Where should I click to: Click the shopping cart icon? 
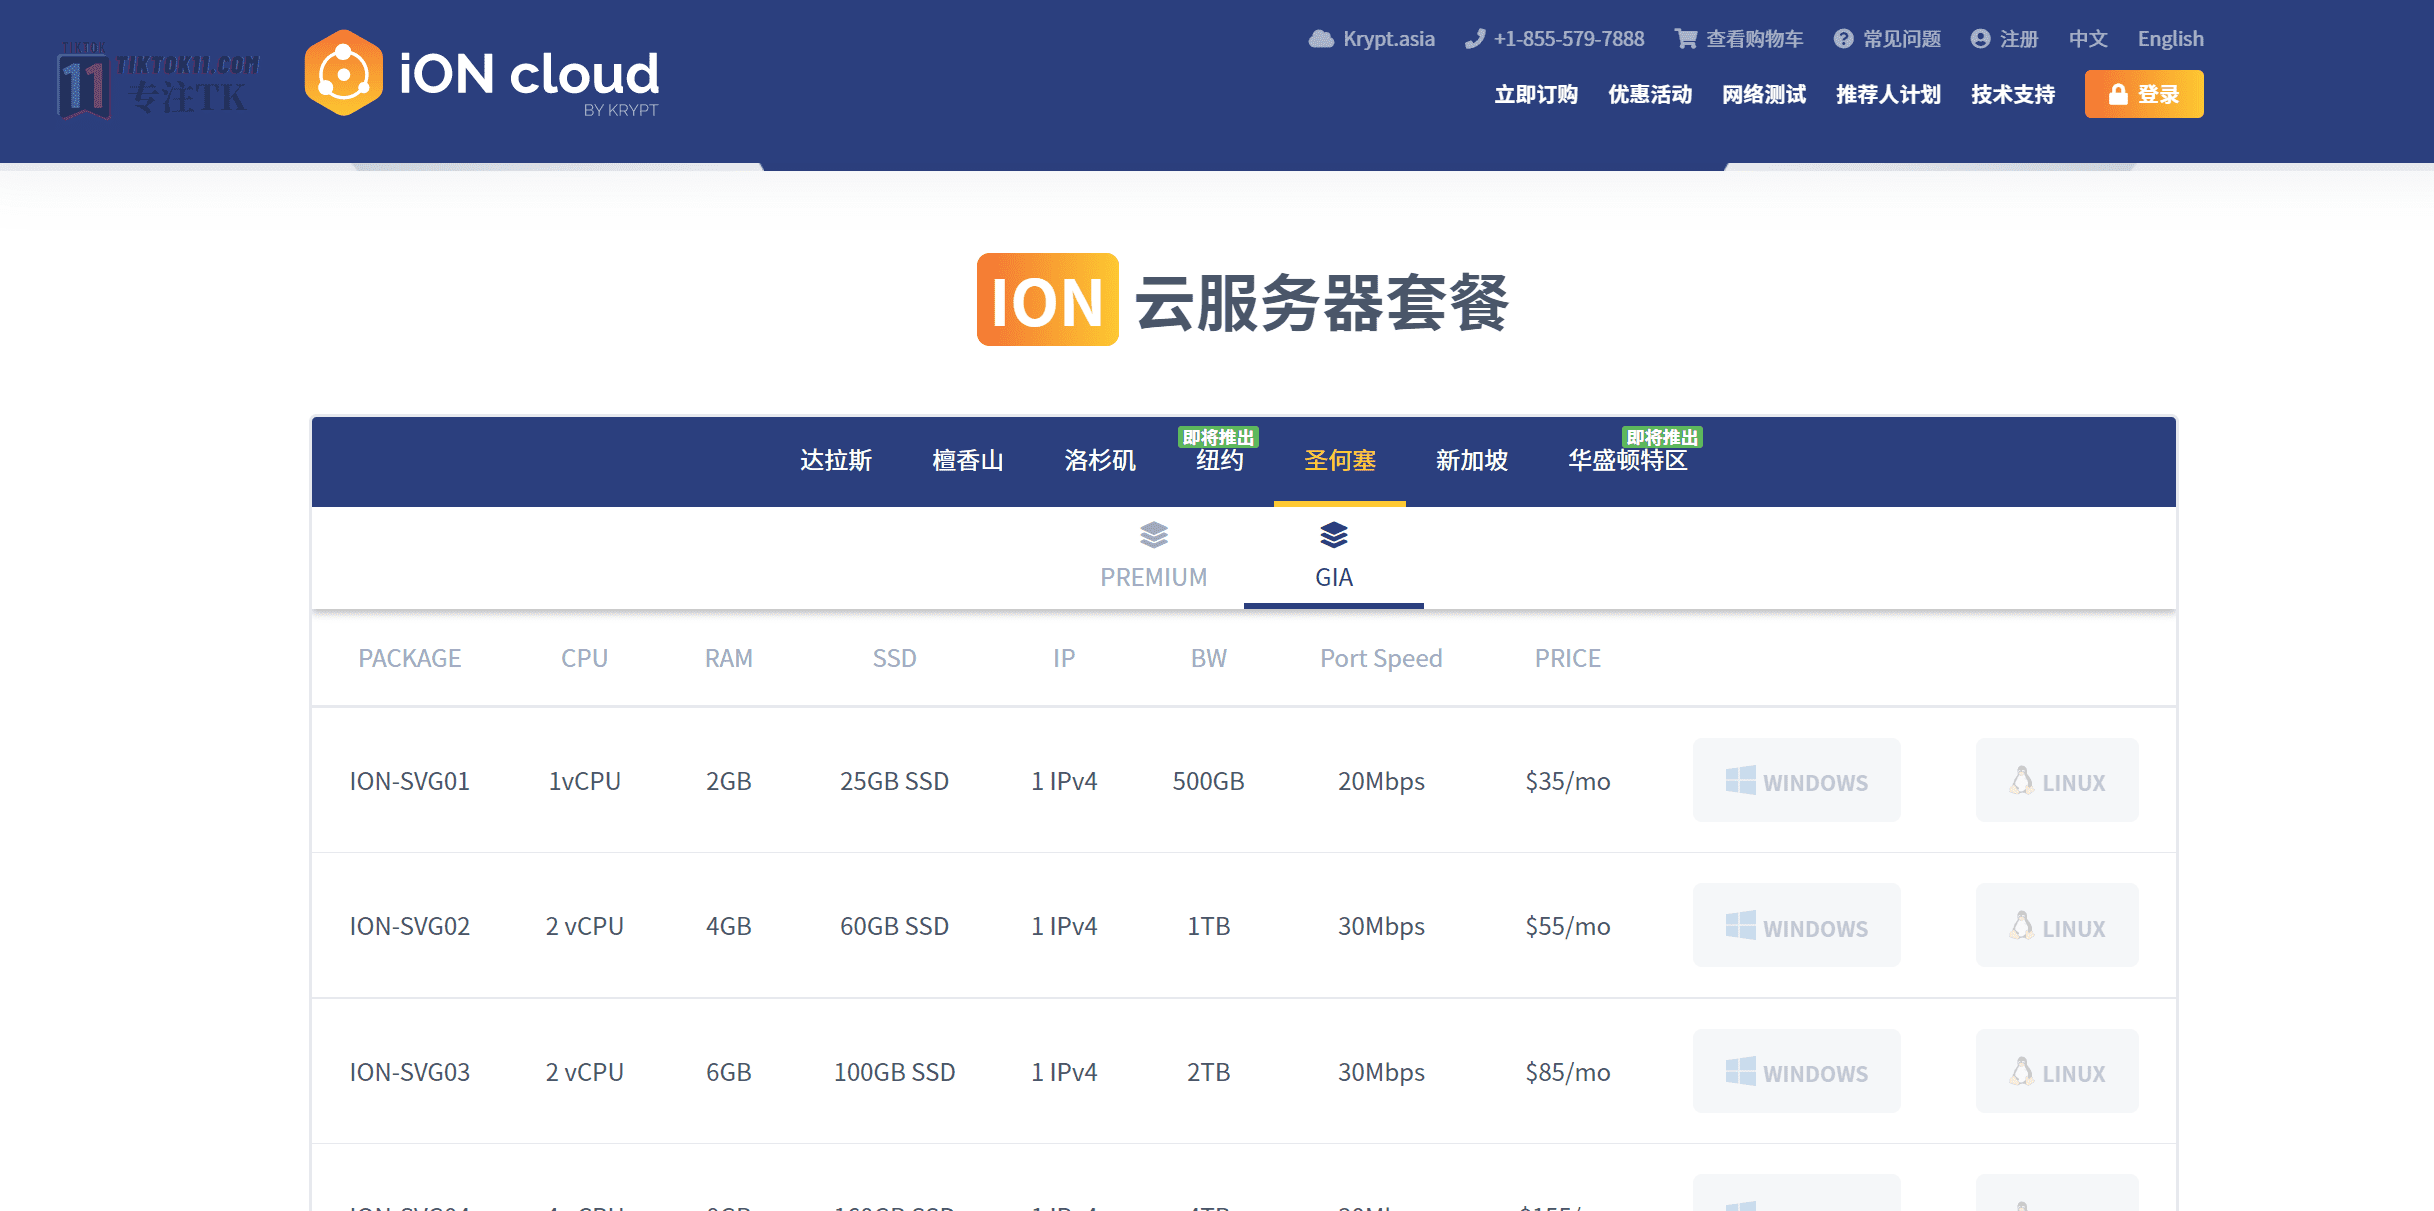tap(1686, 39)
